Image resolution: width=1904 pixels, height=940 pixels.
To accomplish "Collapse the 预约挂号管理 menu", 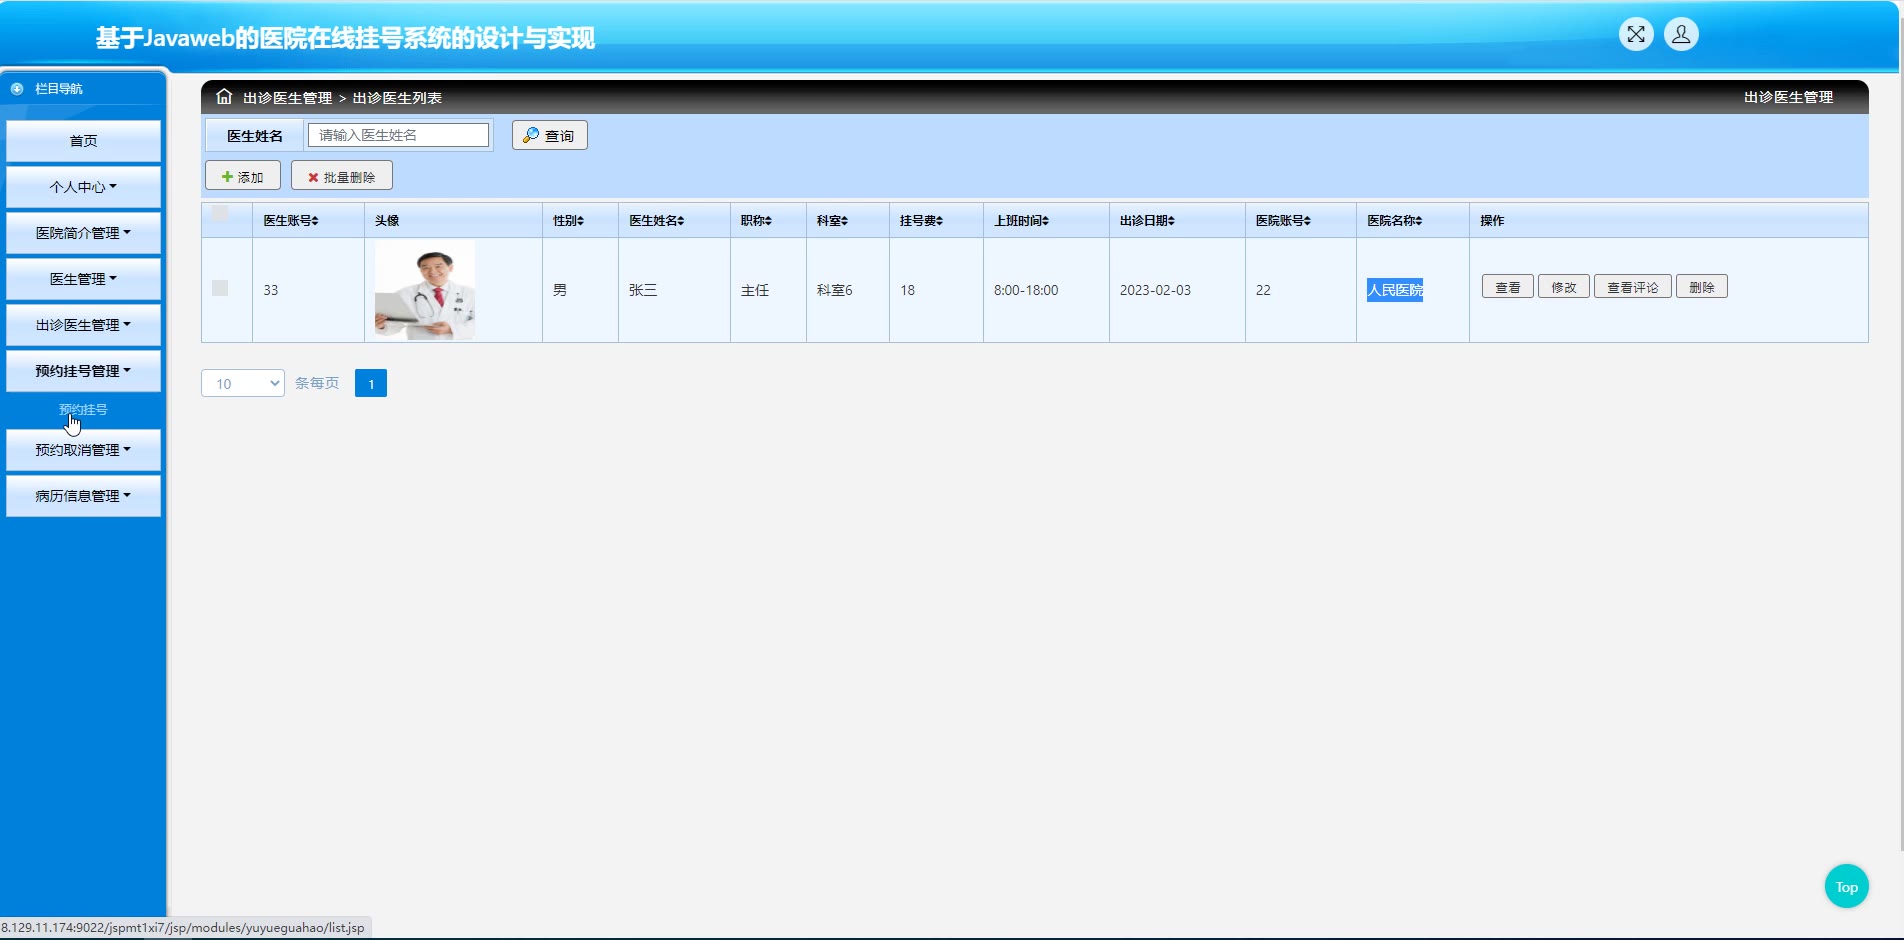I will 84,371.
